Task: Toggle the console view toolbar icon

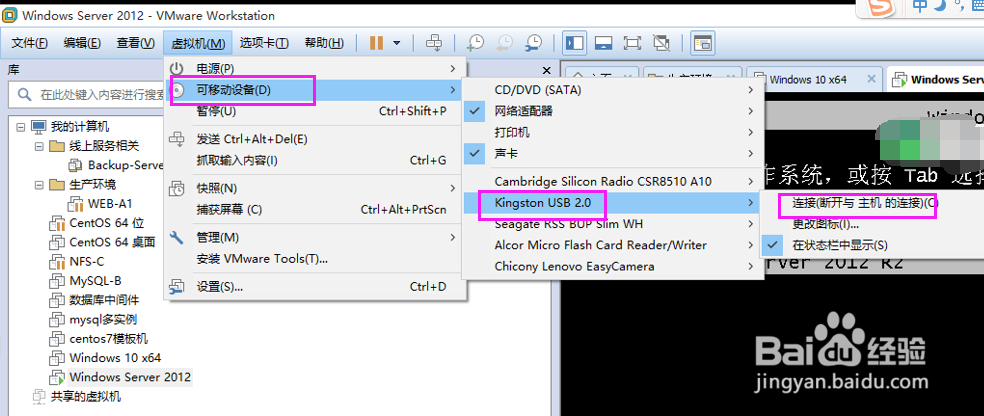Action: (703, 43)
